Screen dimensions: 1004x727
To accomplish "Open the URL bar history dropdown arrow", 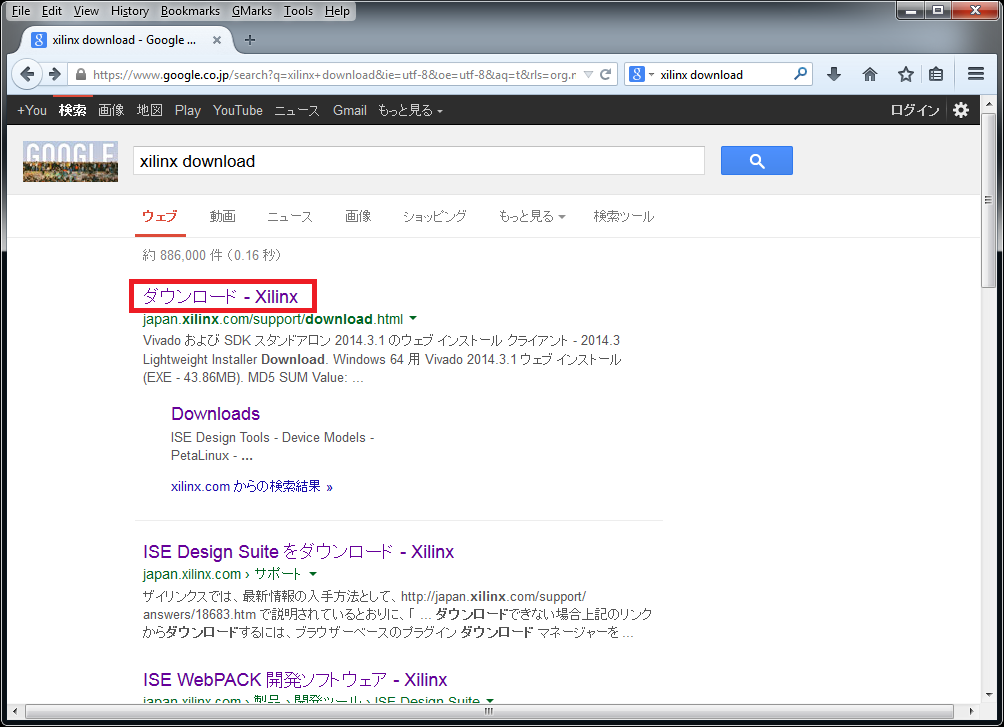I will (588, 75).
